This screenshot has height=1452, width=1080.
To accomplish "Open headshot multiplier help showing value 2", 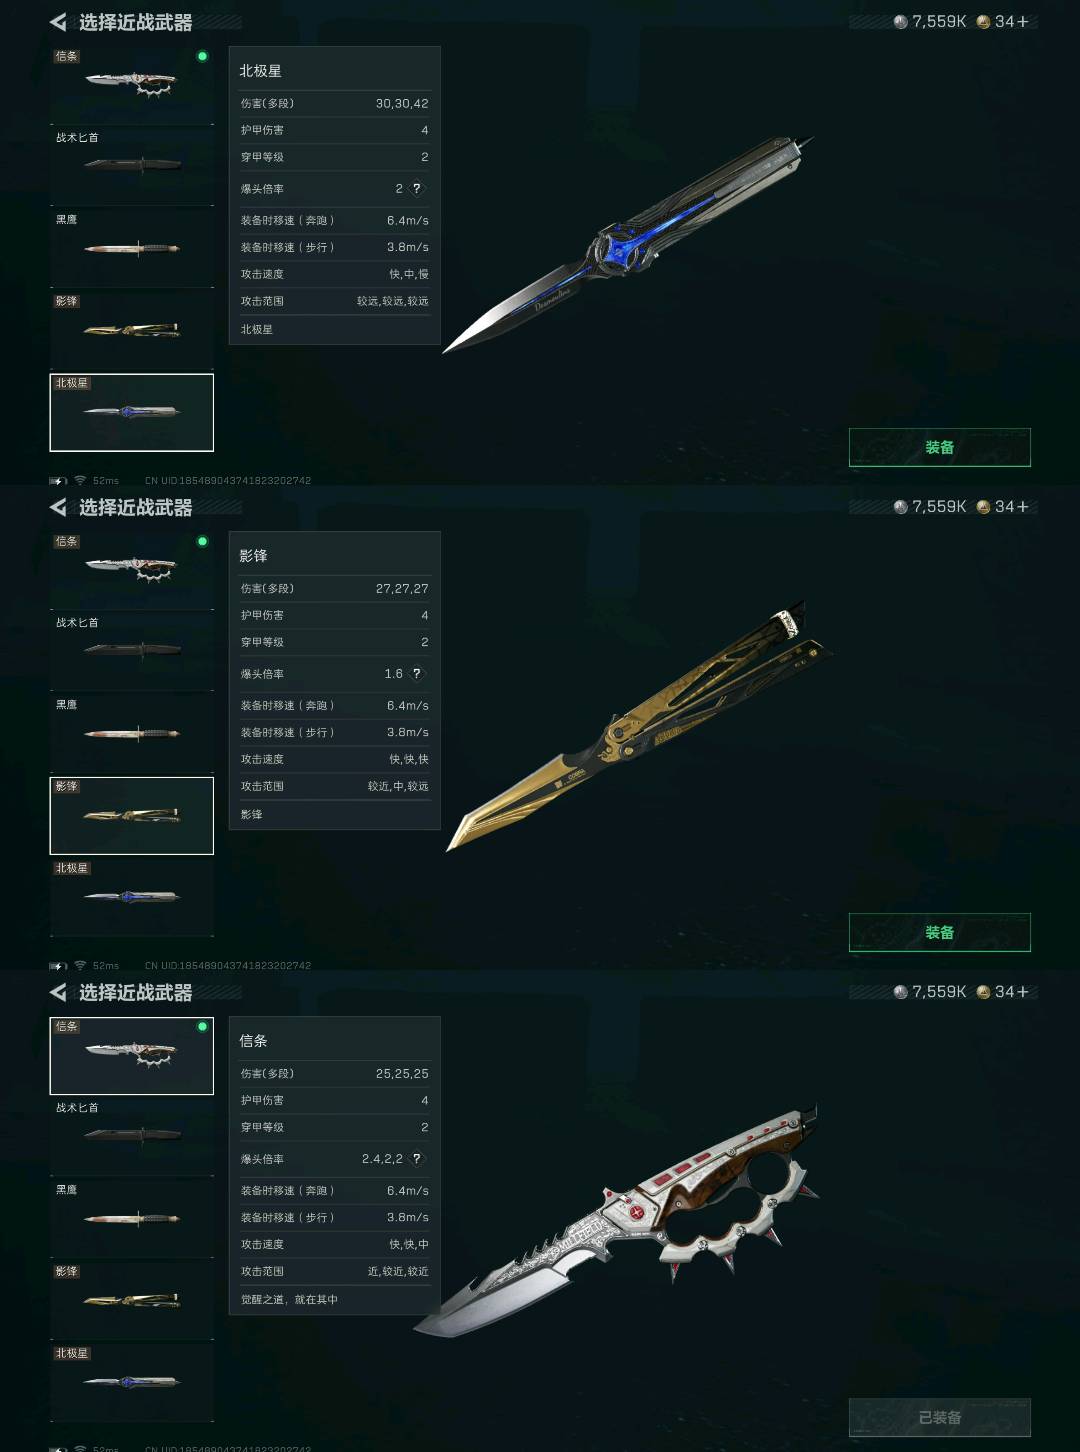I will tap(417, 188).
